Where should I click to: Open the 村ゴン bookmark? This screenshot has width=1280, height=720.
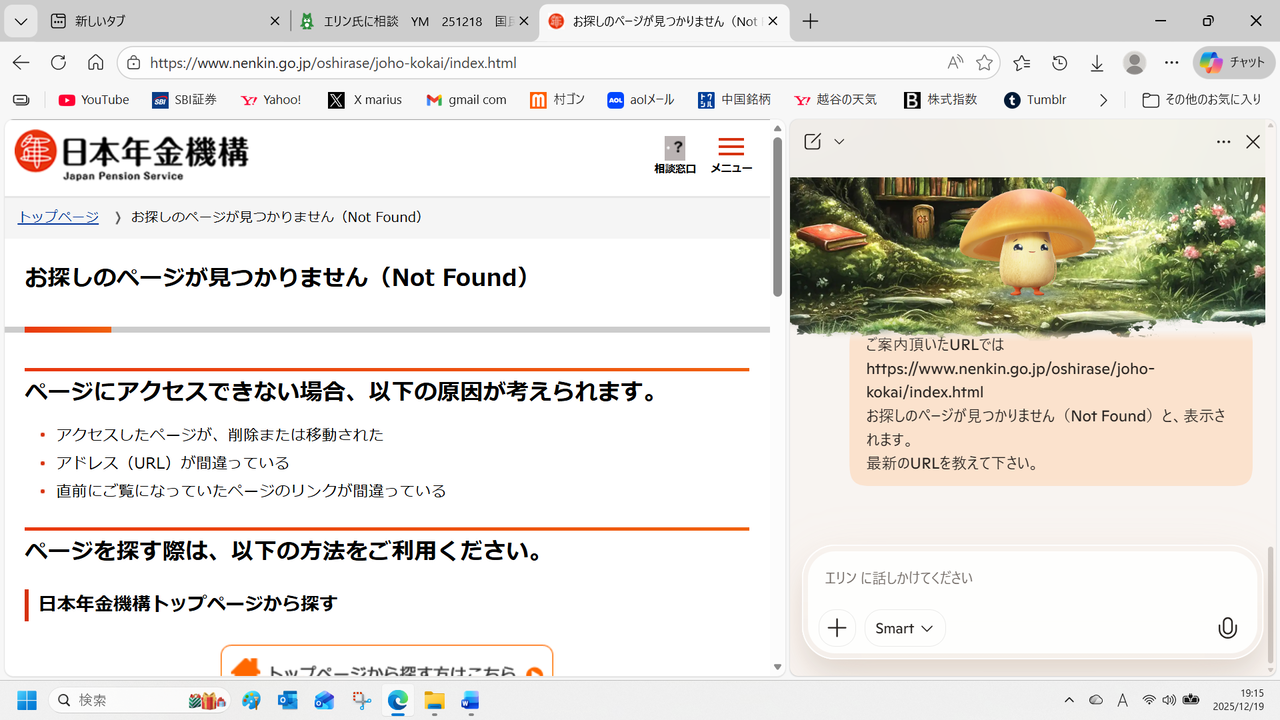557,100
